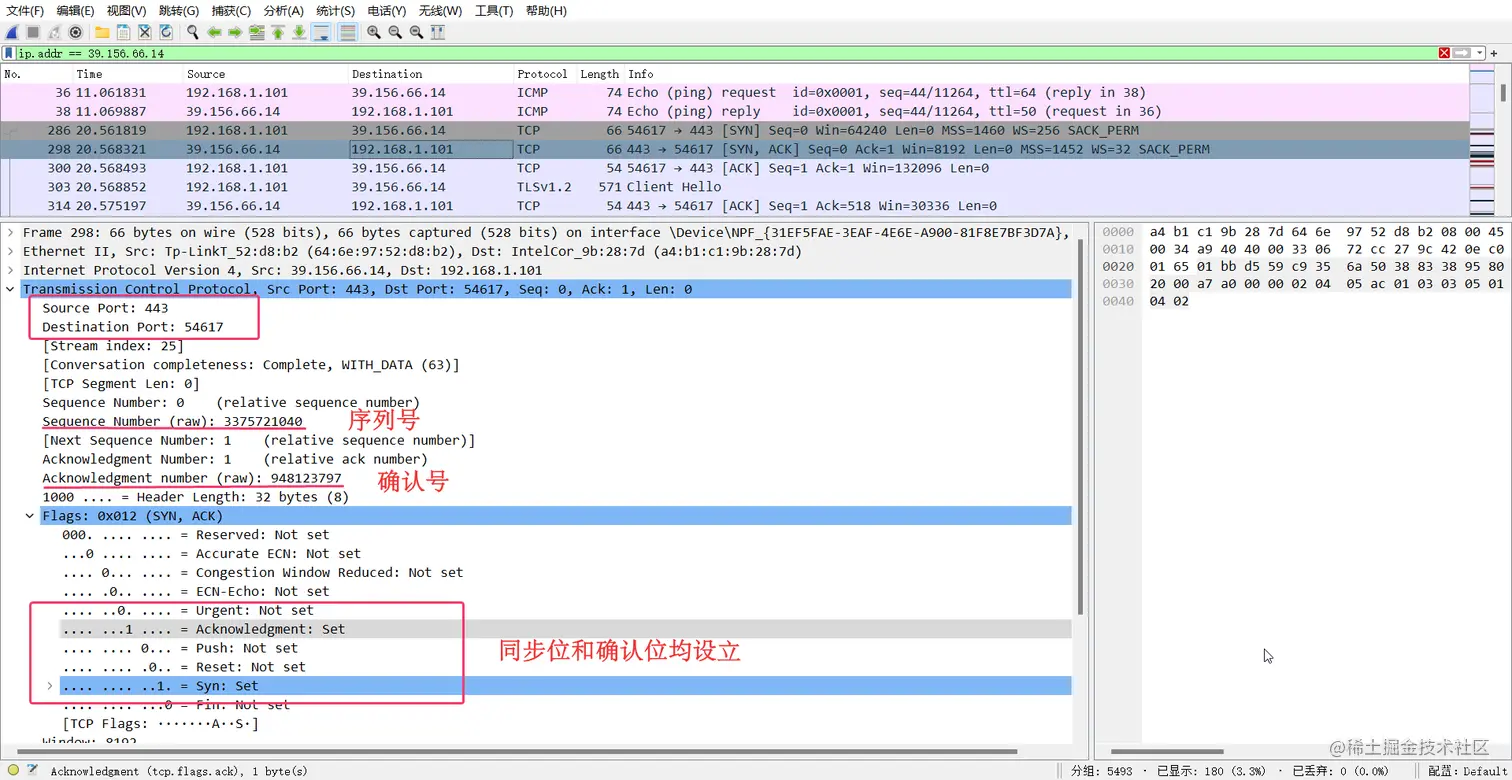Image resolution: width=1512 pixels, height=780 pixels.
Task: Open the 工具(T) menu
Action: tap(494, 11)
